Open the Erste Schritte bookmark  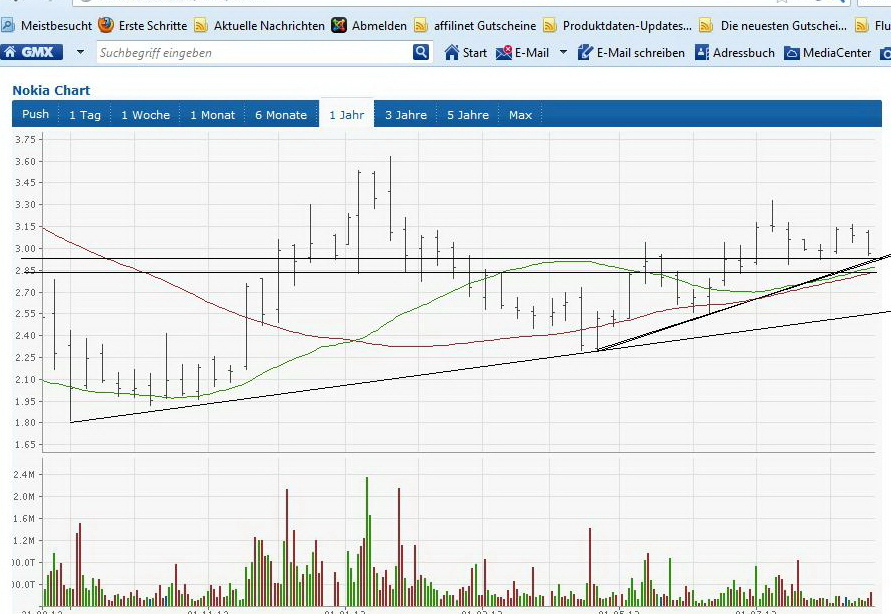153,26
